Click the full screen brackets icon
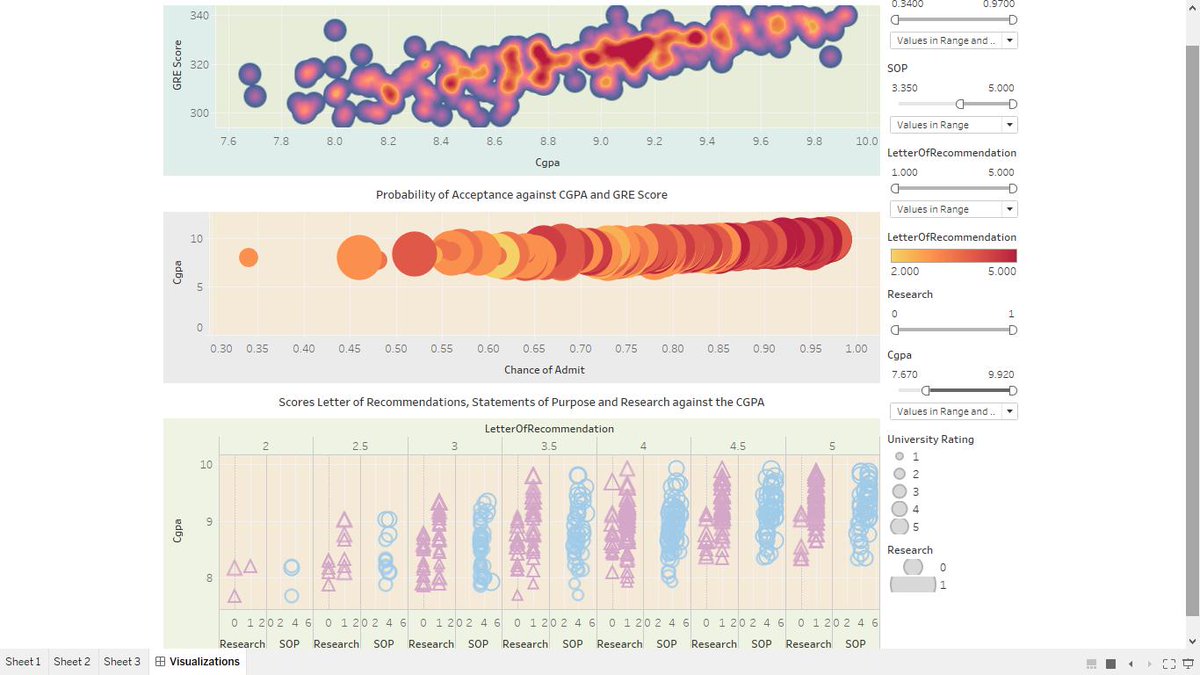The image size is (1200, 675). point(1169,664)
